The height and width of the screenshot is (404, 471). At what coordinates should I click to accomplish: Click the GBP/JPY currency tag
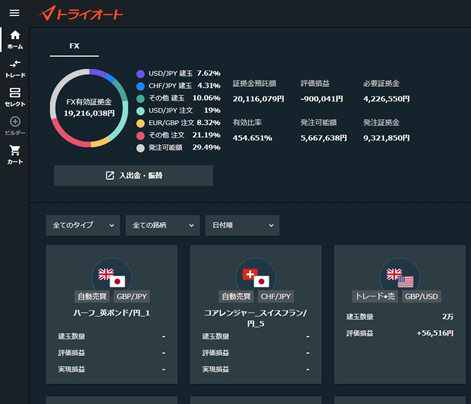132,296
